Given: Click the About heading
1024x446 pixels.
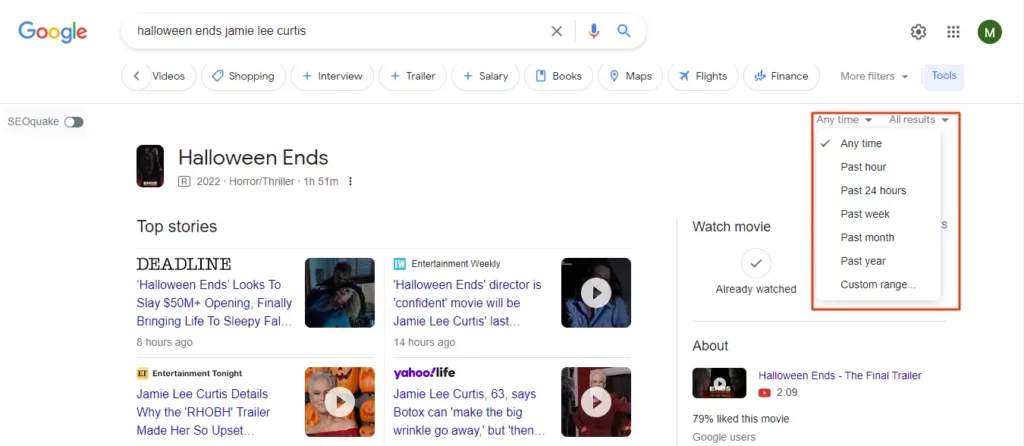Looking at the screenshot, I should [710, 345].
